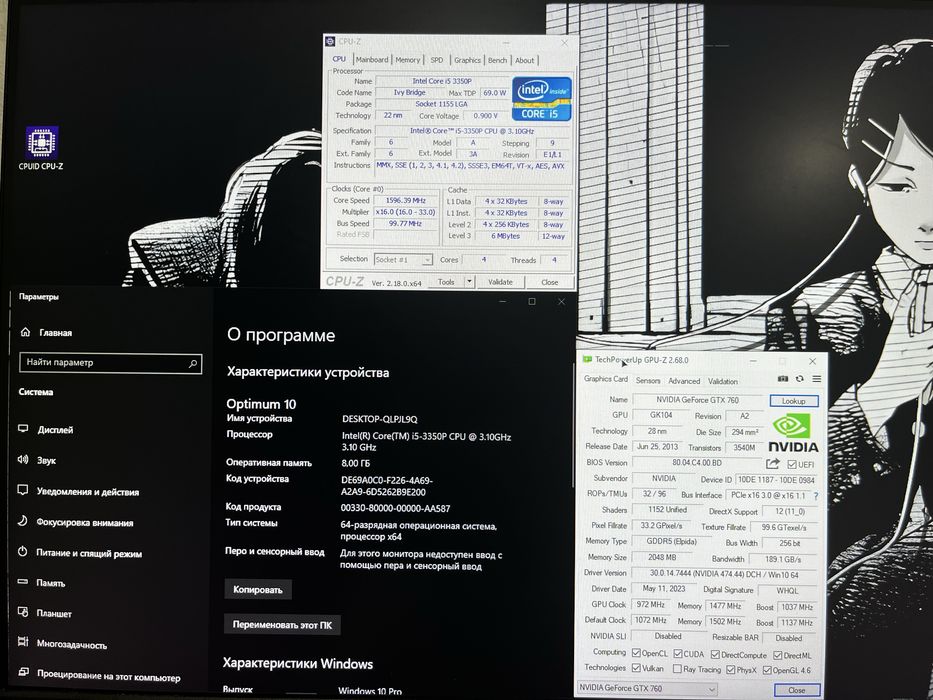Open Звук speaker icon

[23, 460]
